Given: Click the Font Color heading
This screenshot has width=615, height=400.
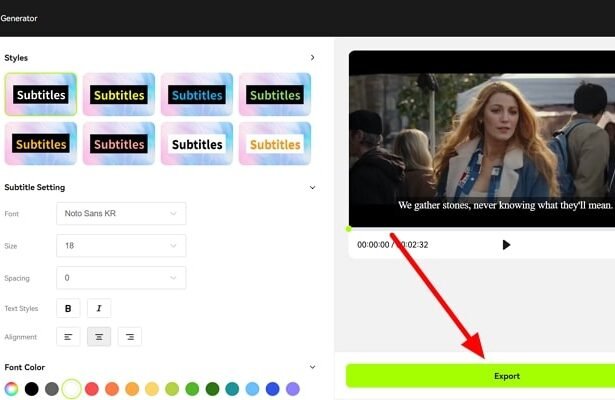Looking at the screenshot, I should [x=25, y=367].
